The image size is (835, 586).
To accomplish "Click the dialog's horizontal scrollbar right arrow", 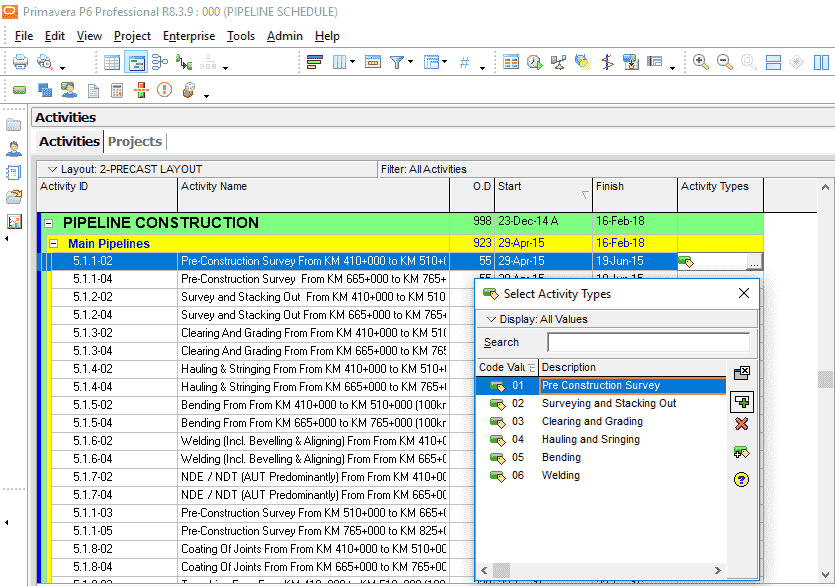I will pyautogui.click(x=717, y=571).
